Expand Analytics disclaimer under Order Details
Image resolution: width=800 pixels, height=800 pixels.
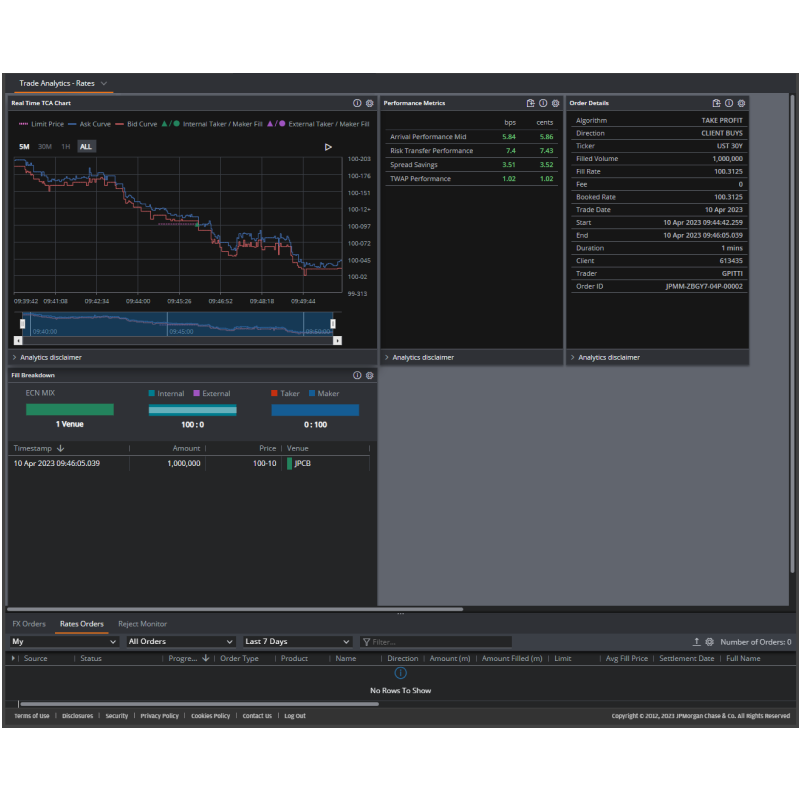608,357
